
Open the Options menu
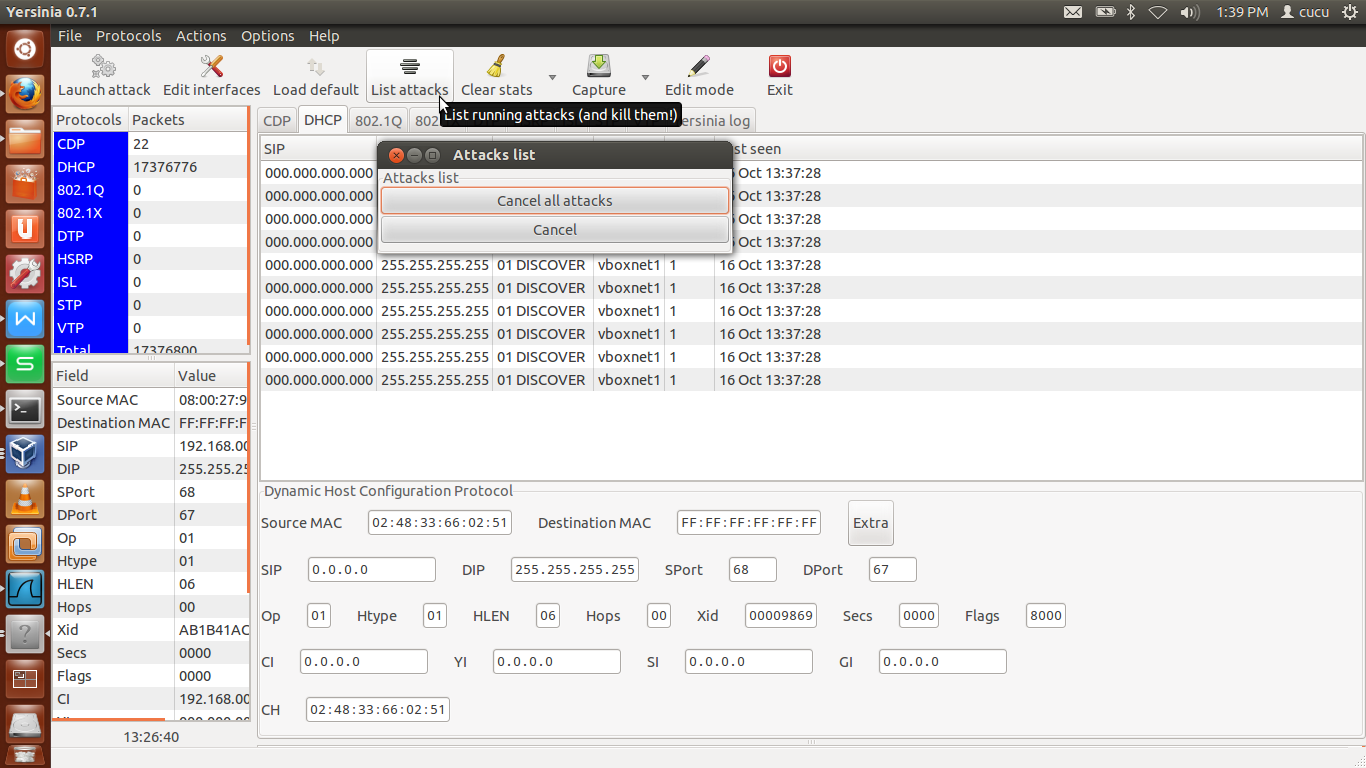coord(268,36)
